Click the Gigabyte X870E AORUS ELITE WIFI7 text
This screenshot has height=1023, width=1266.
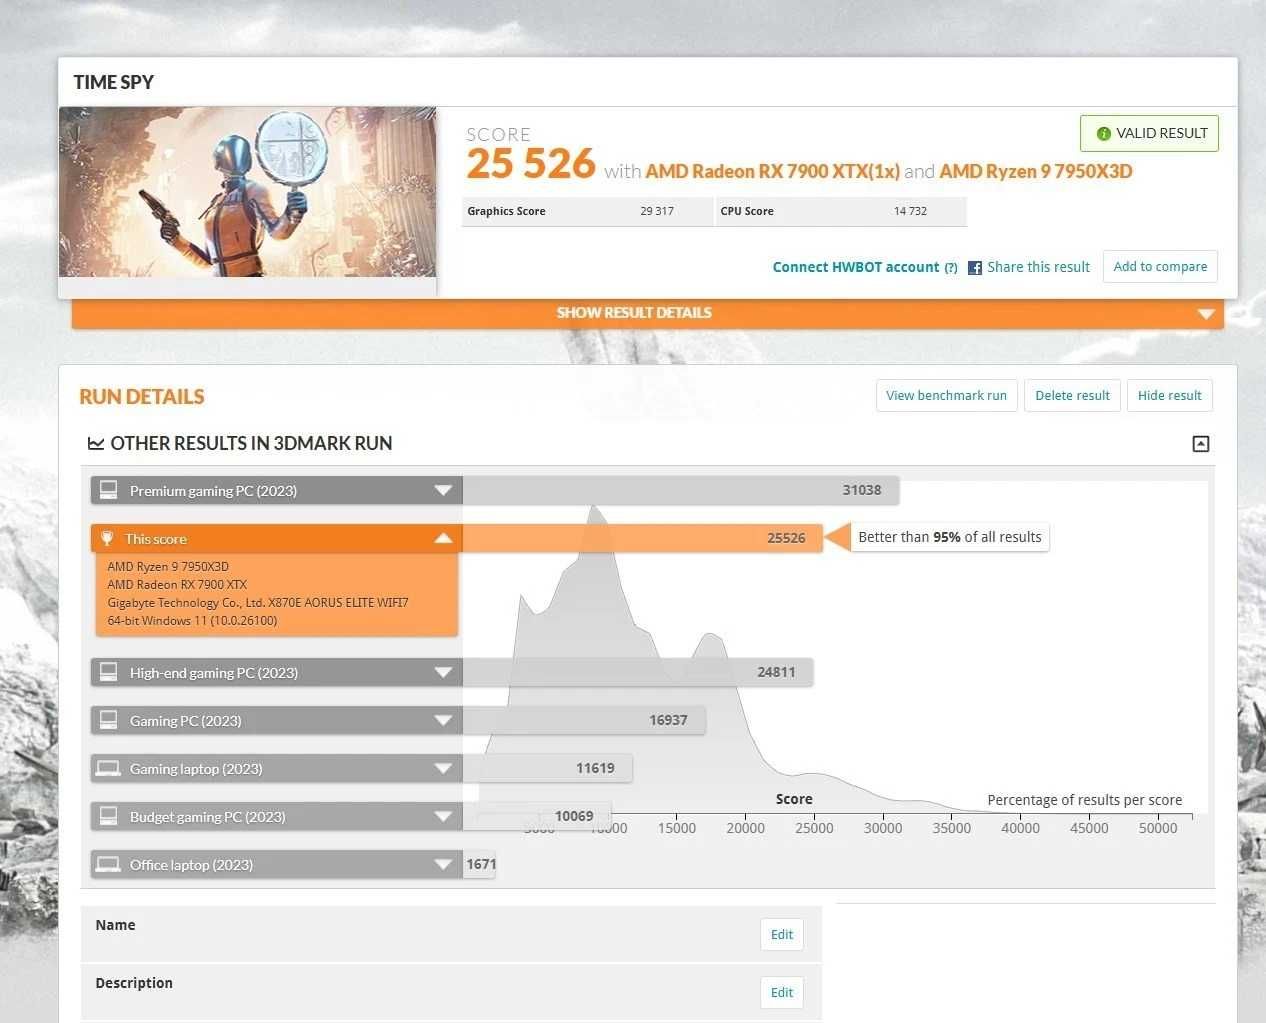258,603
